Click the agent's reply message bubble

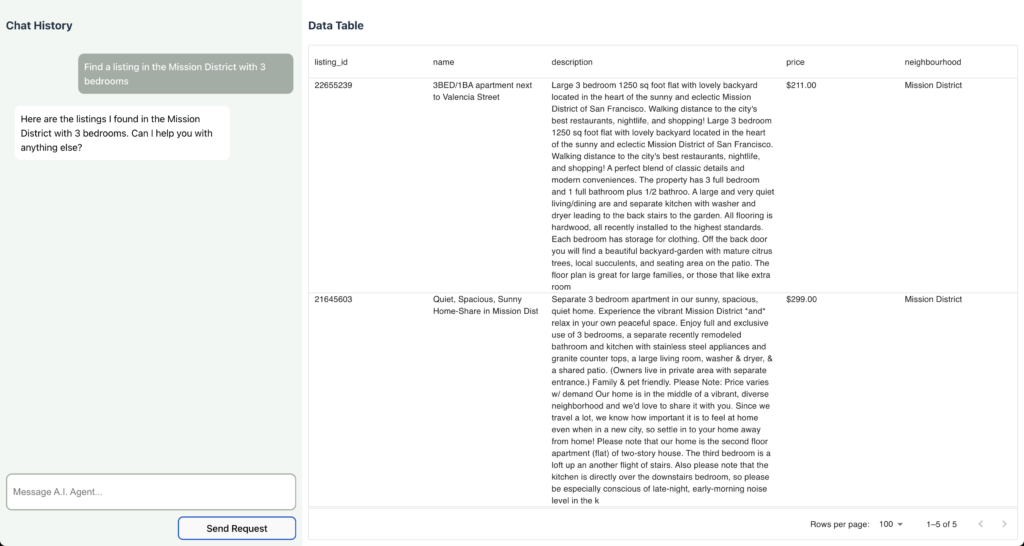point(122,133)
